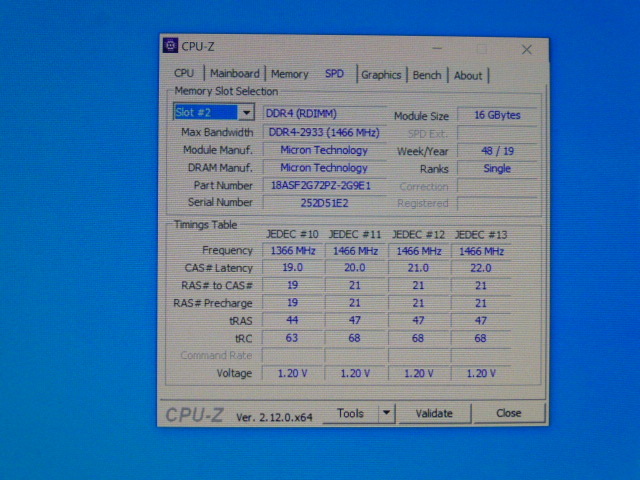
Task: Open the CPU tab
Action: [x=184, y=73]
